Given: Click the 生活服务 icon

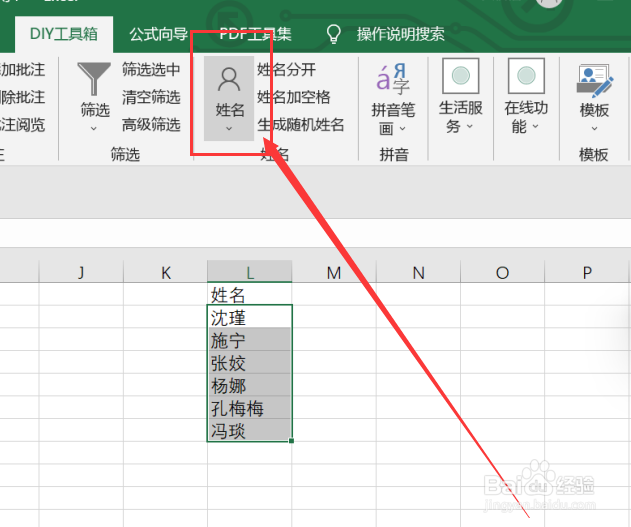Looking at the screenshot, I should pyautogui.click(x=461, y=76).
